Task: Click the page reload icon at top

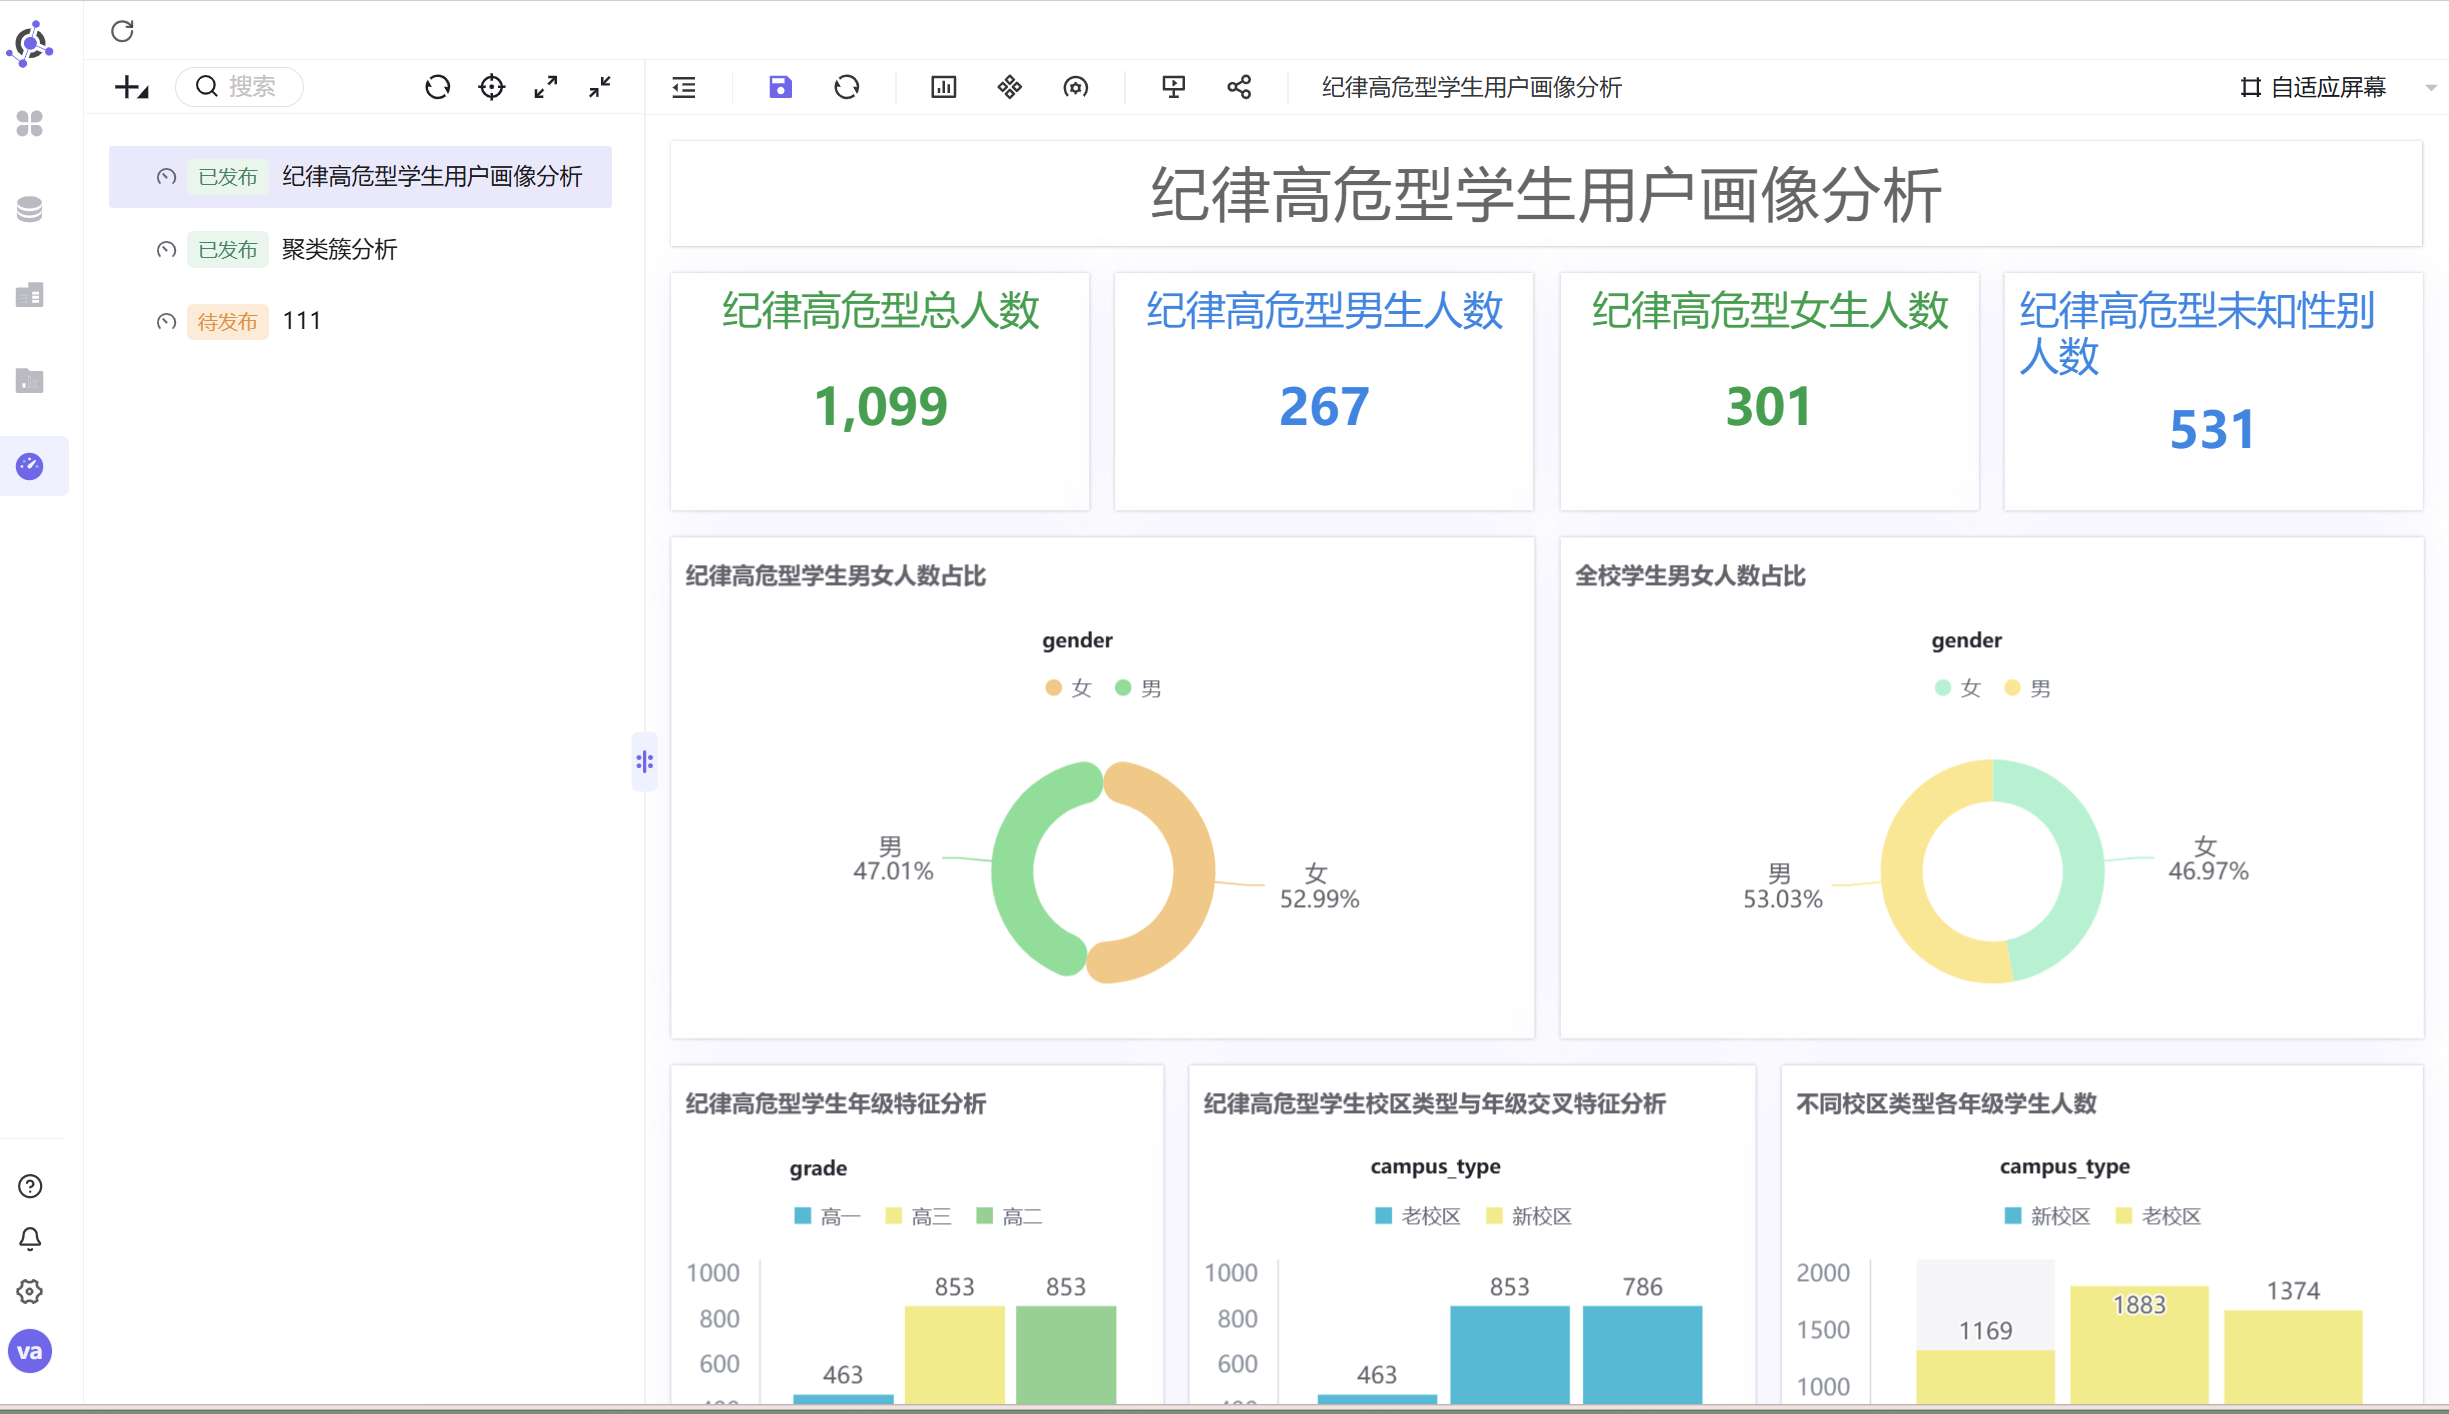Action: pyautogui.click(x=122, y=31)
